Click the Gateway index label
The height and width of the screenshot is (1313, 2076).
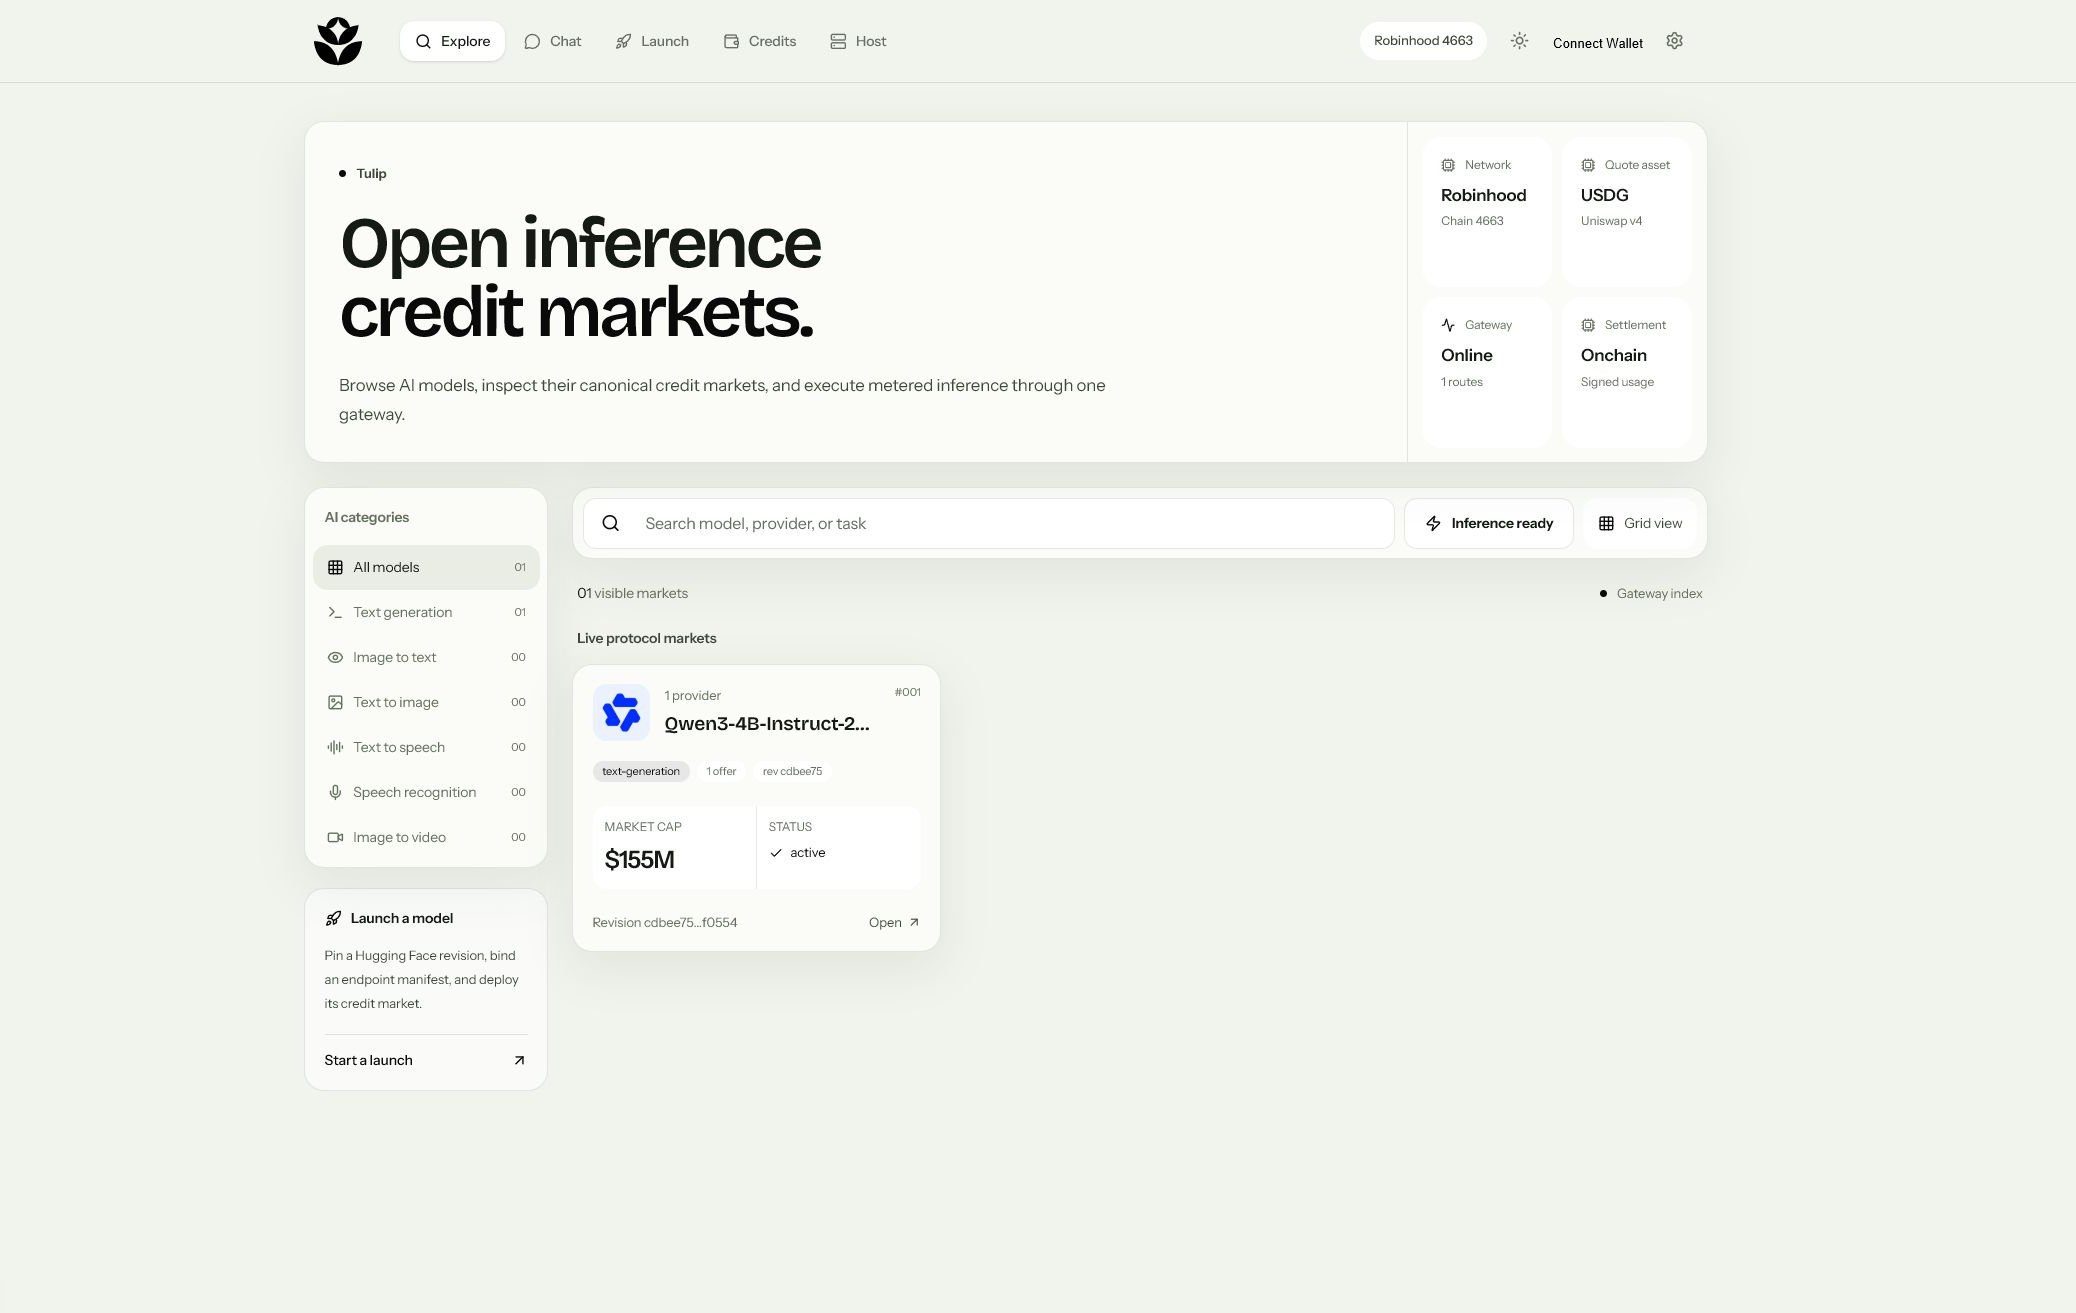[1659, 593]
